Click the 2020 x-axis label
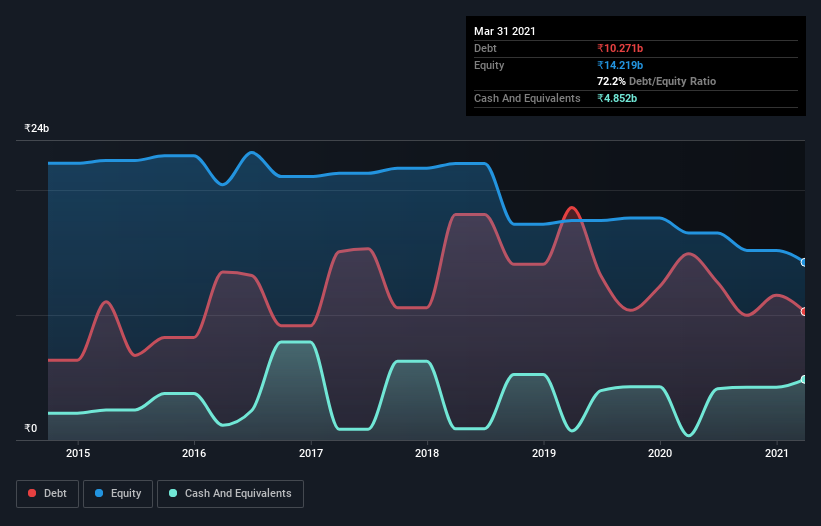 pos(660,453)
